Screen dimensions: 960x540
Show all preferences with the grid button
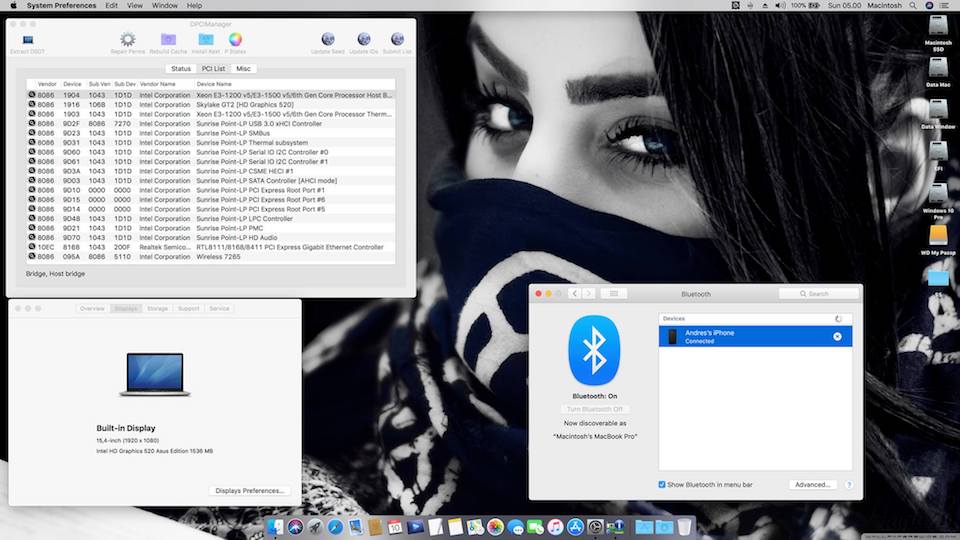click(x=613, y=294)
